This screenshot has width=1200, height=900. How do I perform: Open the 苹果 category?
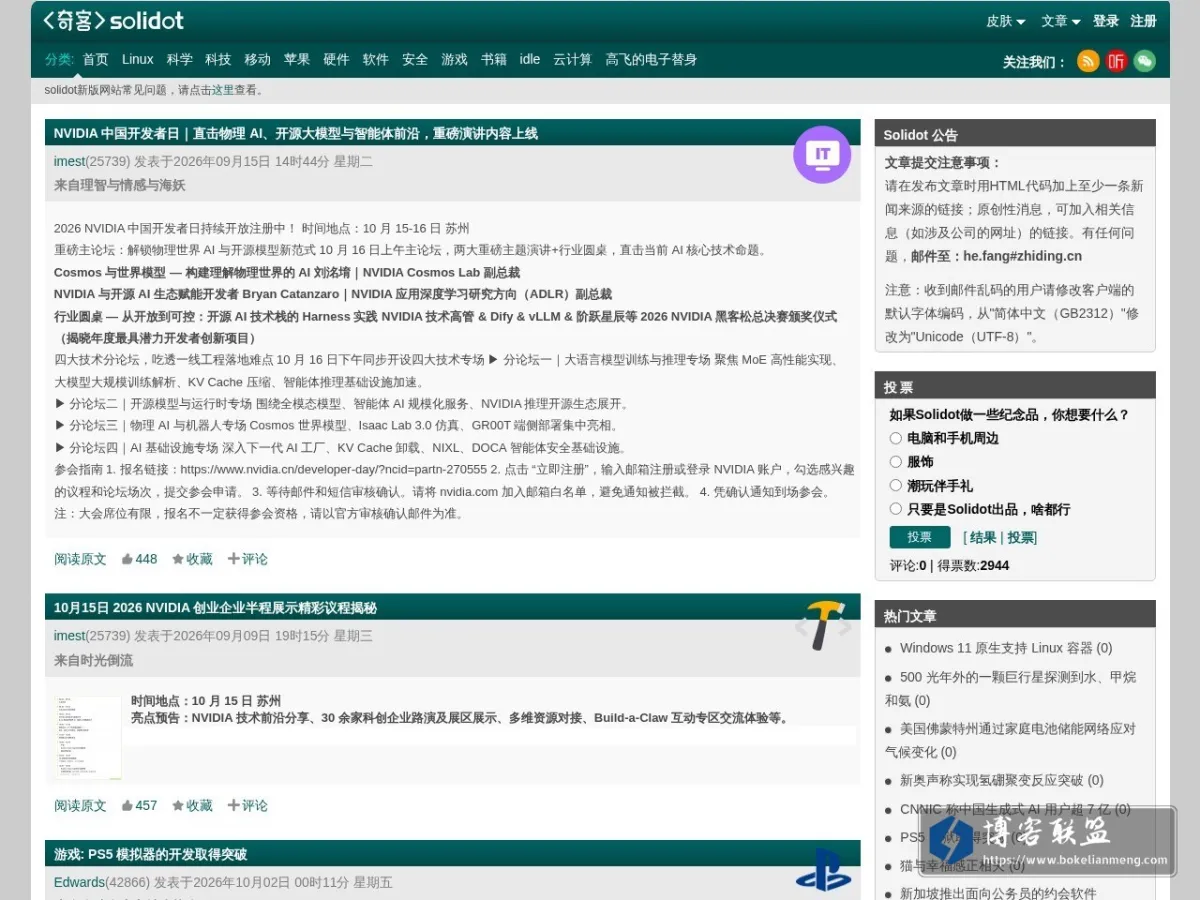pyautogui.click(x=297, y=59)
